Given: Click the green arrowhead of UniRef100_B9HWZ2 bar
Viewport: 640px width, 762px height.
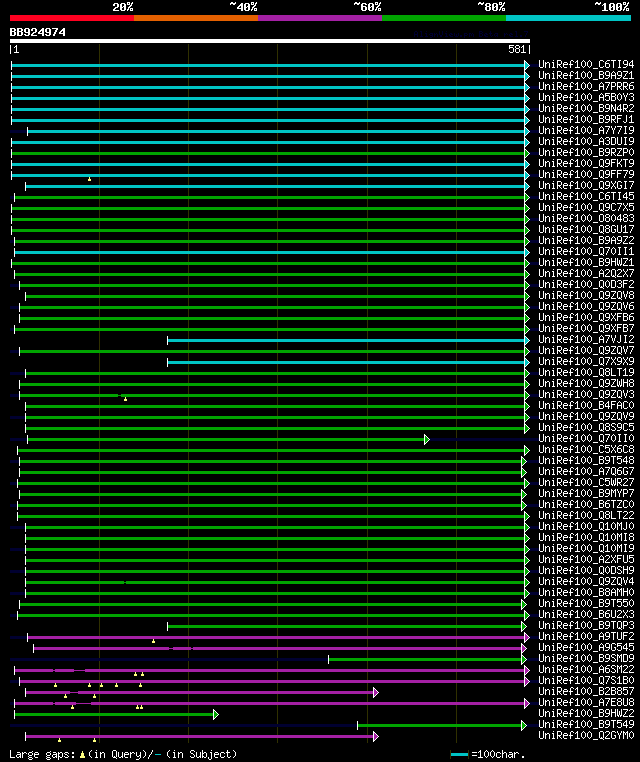Looking at the screenshot, I should point(216,714).
